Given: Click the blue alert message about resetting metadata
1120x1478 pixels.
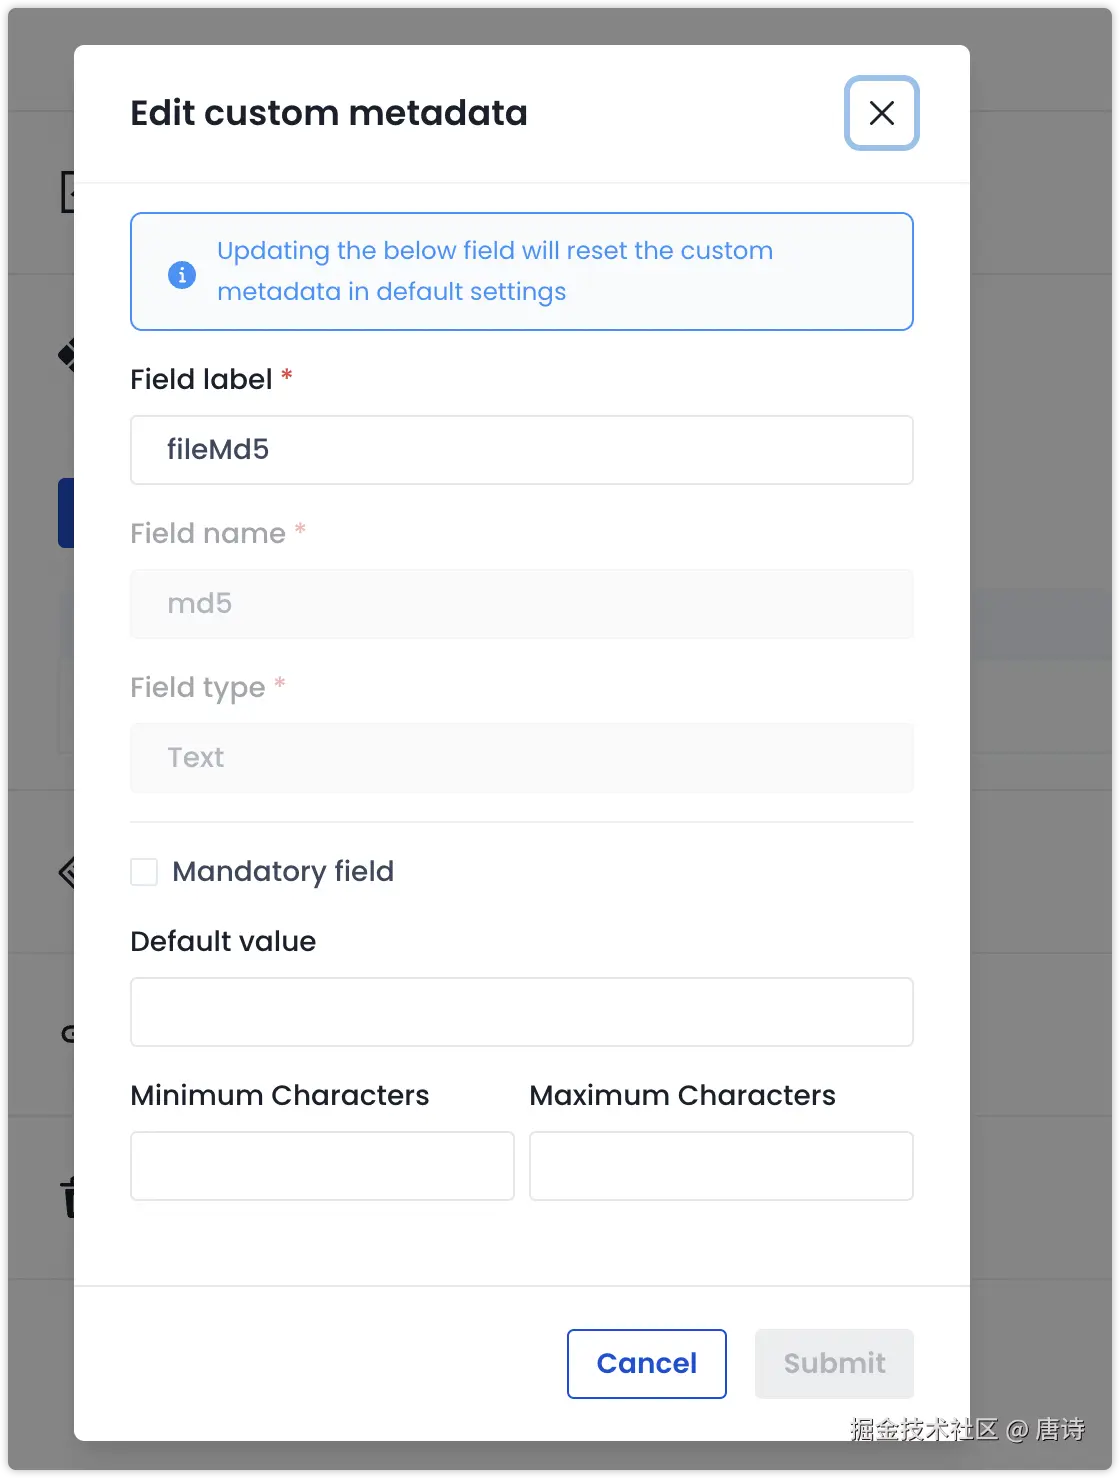Looking at the screenshot, I should click(x=494, y=271).
